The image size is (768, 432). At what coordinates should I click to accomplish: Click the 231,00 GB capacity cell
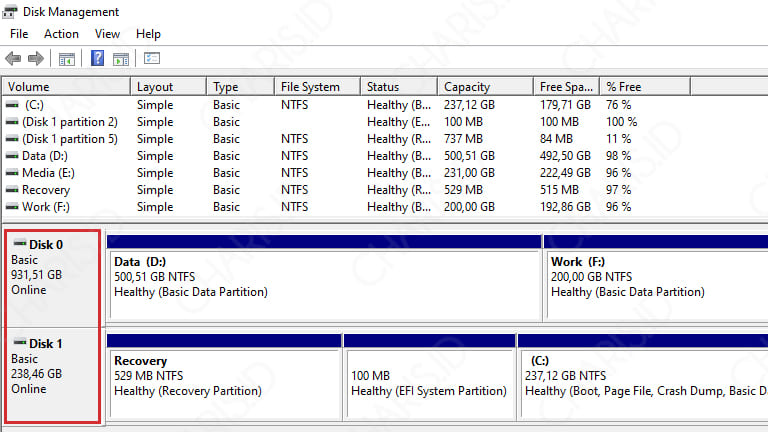[x=469, y=172]
